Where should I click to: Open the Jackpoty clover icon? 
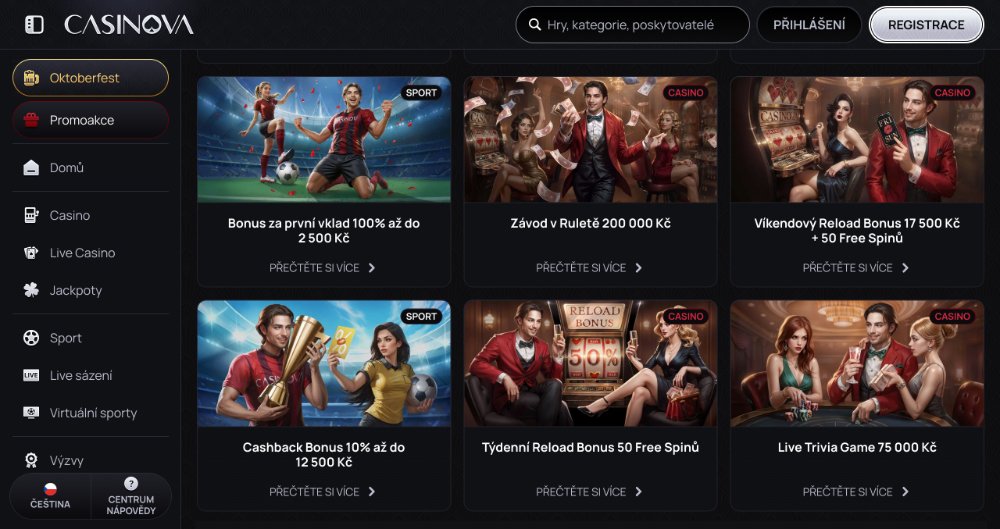point(31,290)
